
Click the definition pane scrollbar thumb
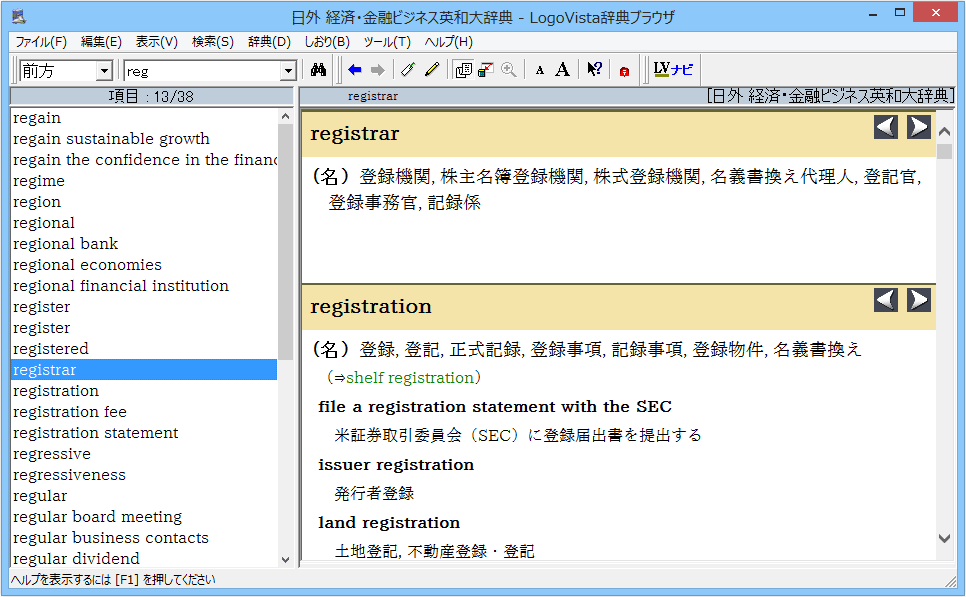coord(944,152)
